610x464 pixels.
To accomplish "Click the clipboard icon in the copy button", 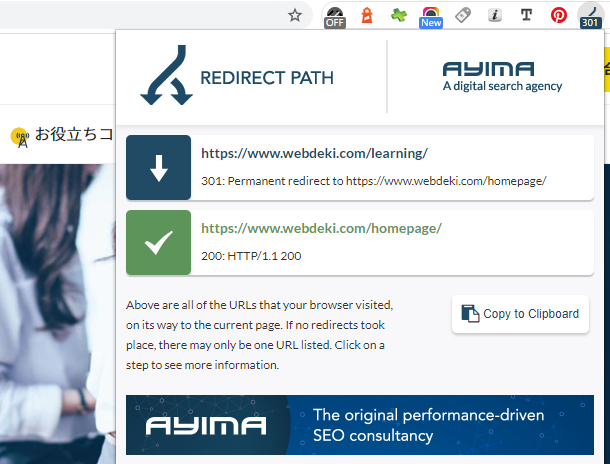I will pos(470,313).
